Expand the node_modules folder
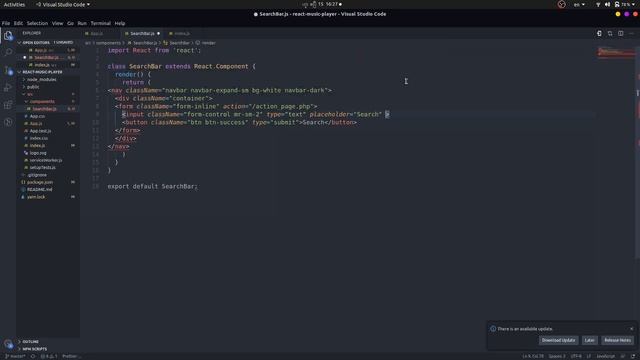This screenshot has height=360, width=640. (x=41, y=80)
